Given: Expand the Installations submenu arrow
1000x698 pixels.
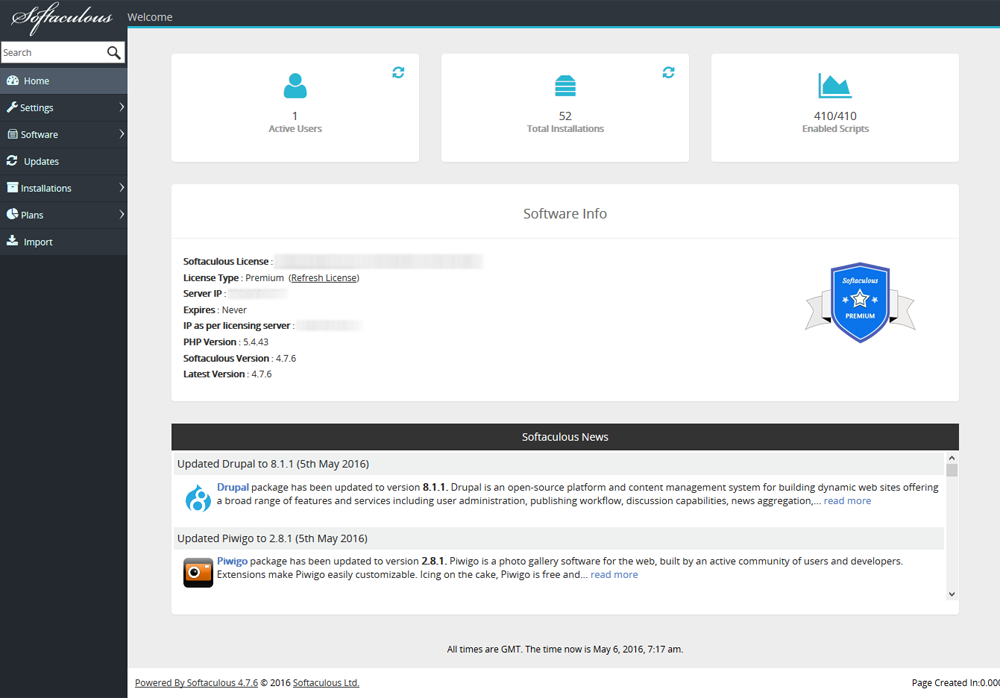Looking at the screenshot, I should point(121,188).
